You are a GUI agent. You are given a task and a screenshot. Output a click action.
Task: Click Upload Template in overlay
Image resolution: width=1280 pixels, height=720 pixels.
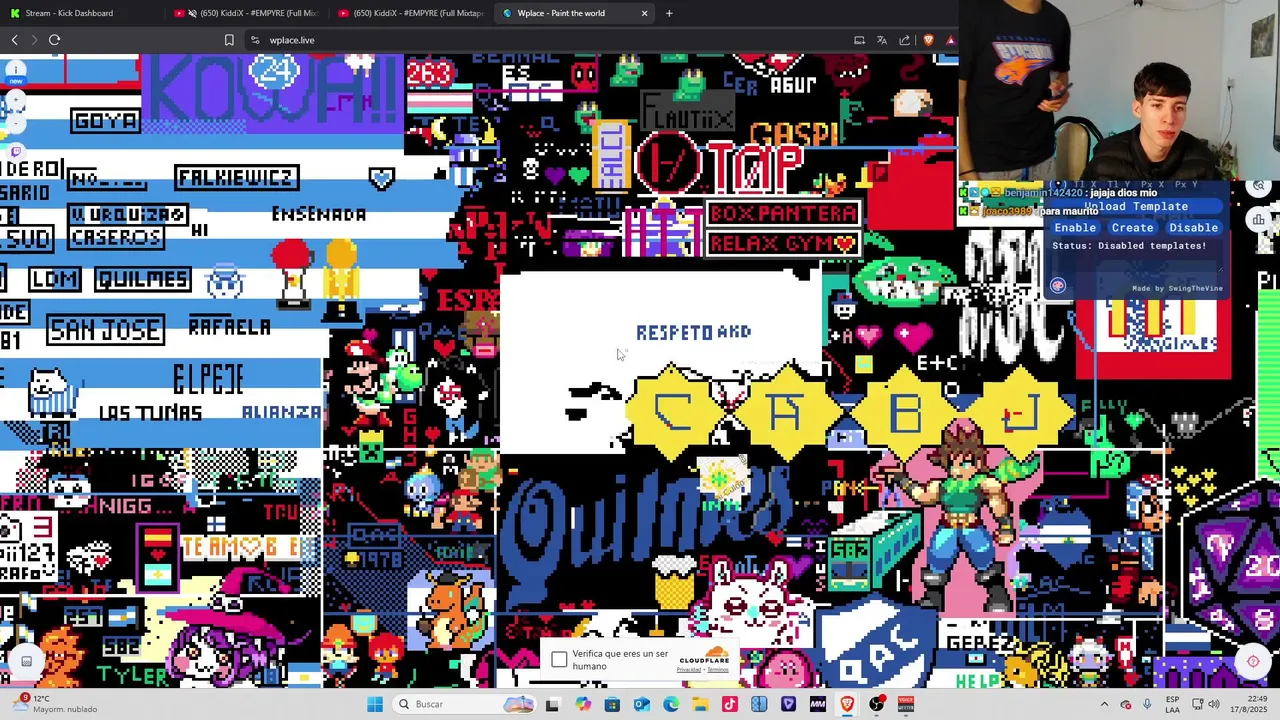click(1137, 207)
